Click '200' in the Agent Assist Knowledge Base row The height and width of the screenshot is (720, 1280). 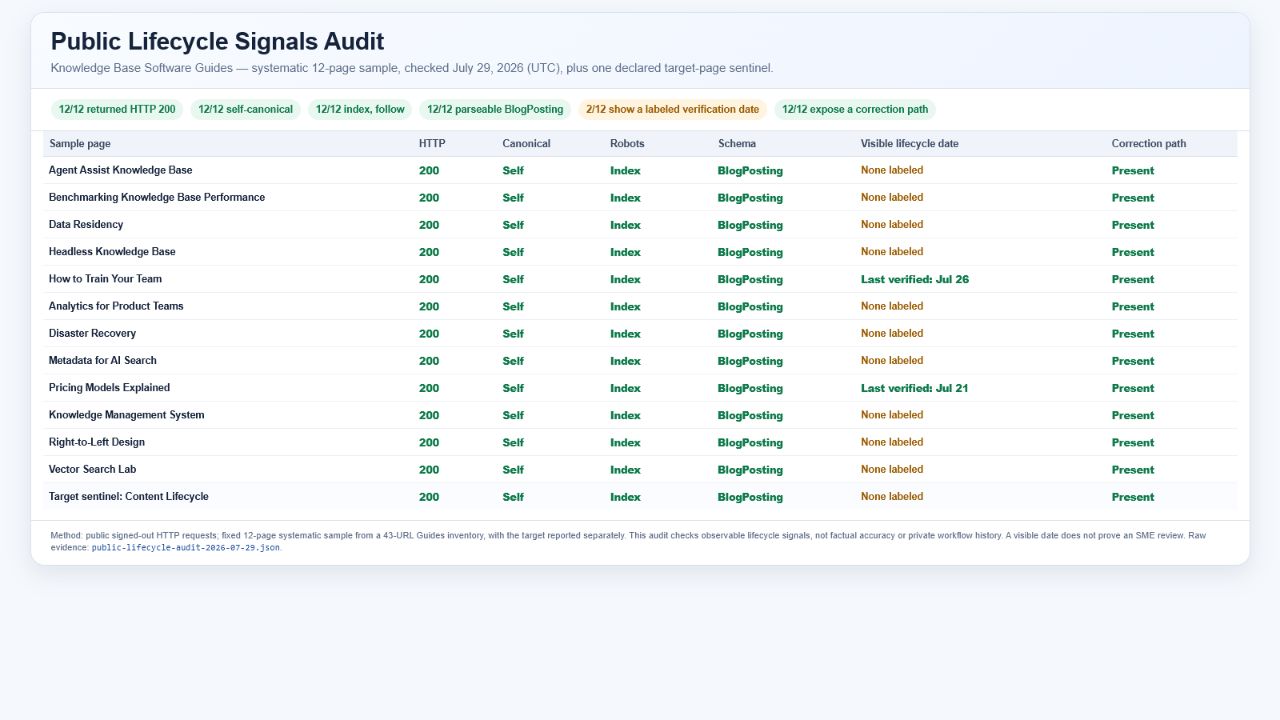tap(429, 171)
